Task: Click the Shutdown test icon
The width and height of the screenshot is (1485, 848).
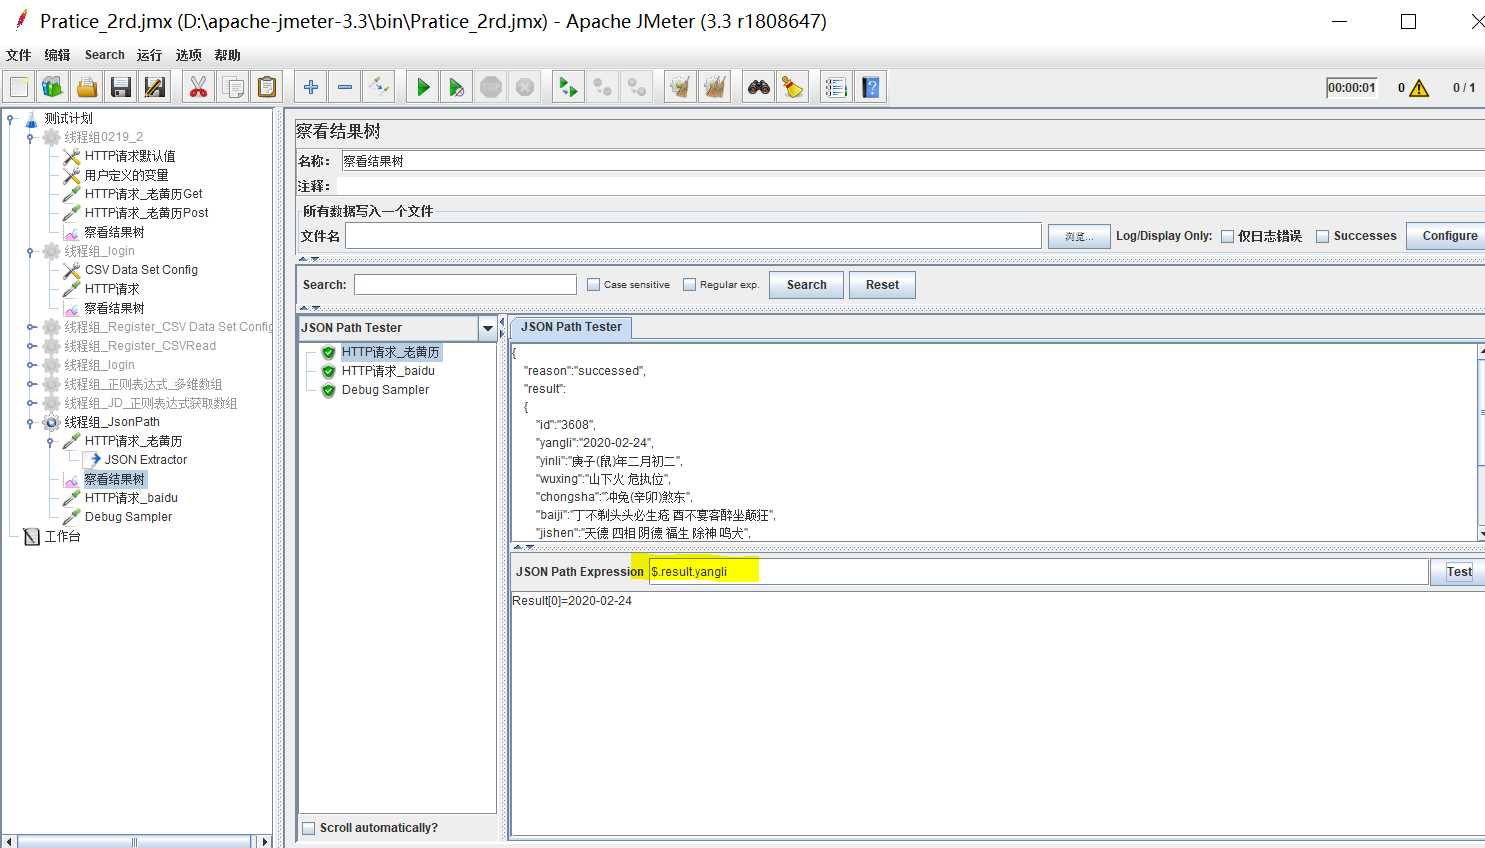Action: [525, 88]
